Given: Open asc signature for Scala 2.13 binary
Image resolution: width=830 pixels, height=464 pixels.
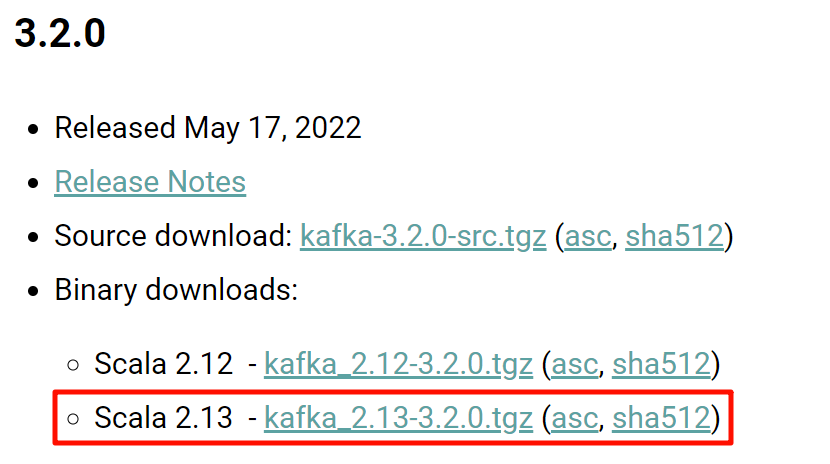Looking at the screenshot, I should tap(576, 418).
